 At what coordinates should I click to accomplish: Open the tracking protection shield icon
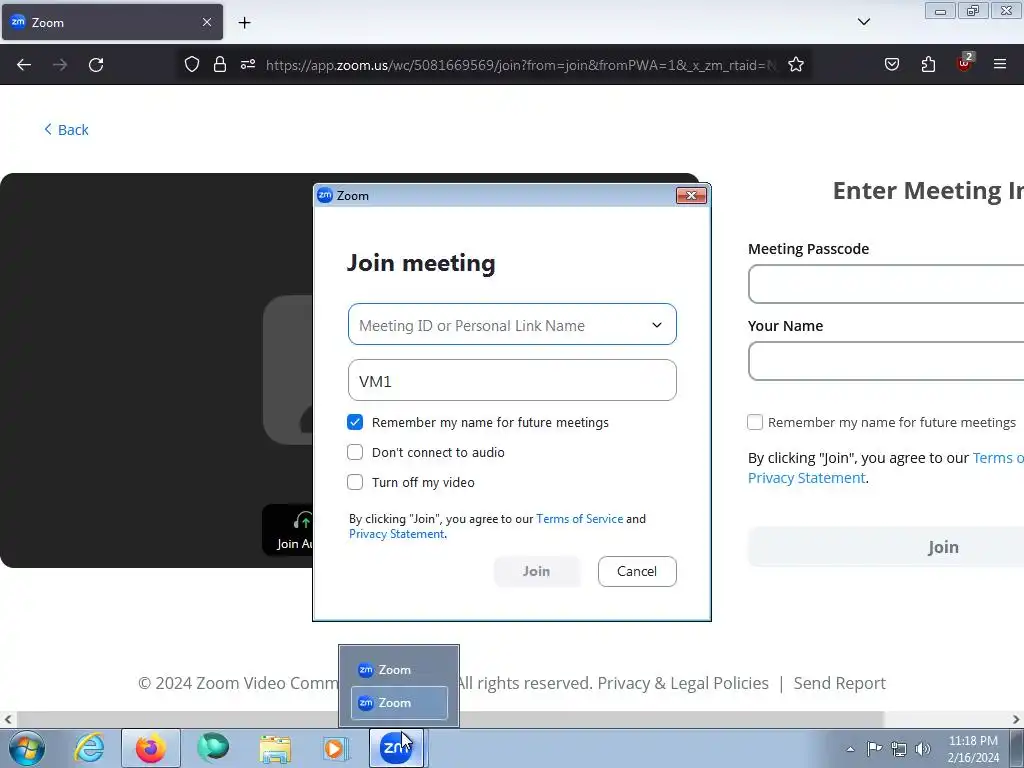(x=191, y=64)
